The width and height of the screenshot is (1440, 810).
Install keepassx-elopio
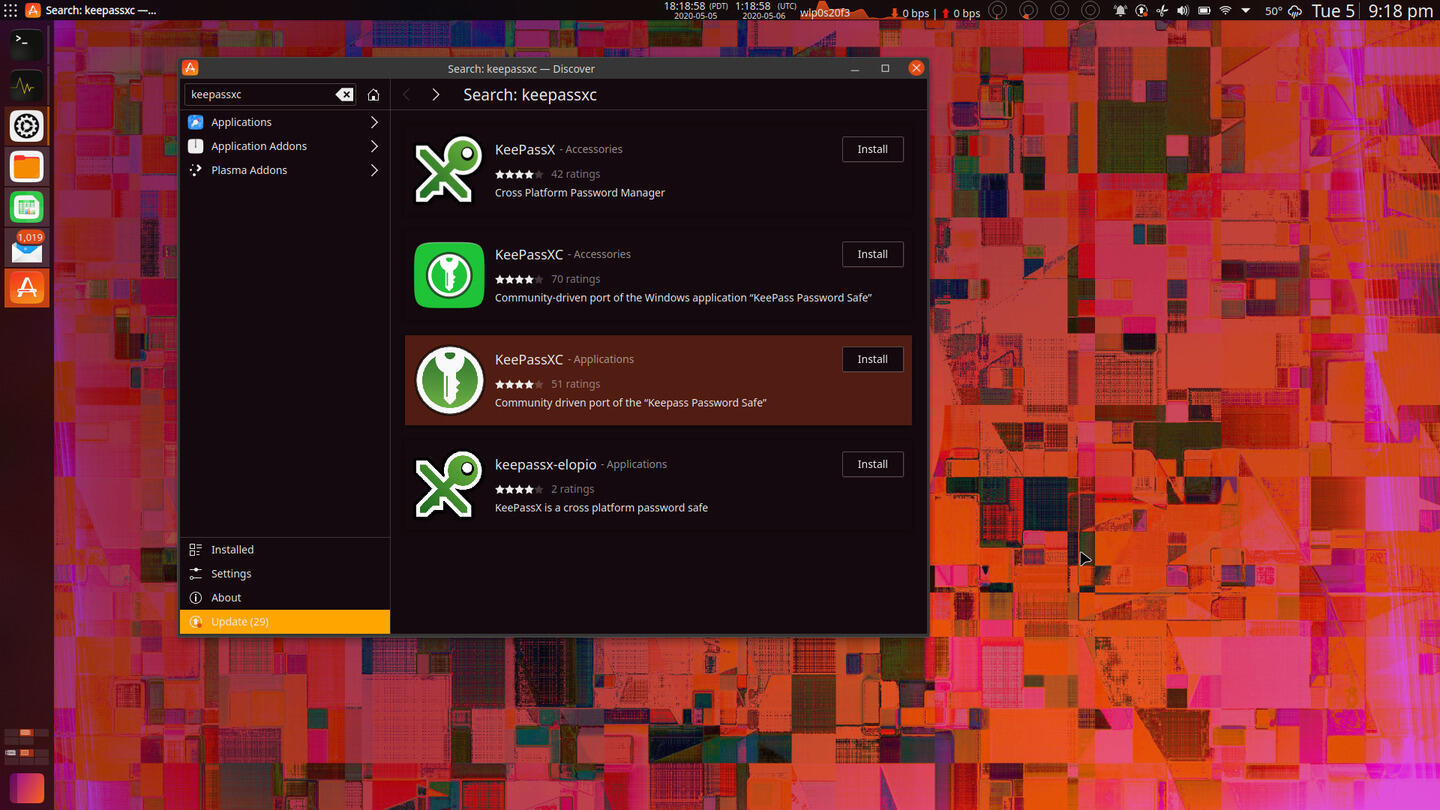(x=872, y=464)
